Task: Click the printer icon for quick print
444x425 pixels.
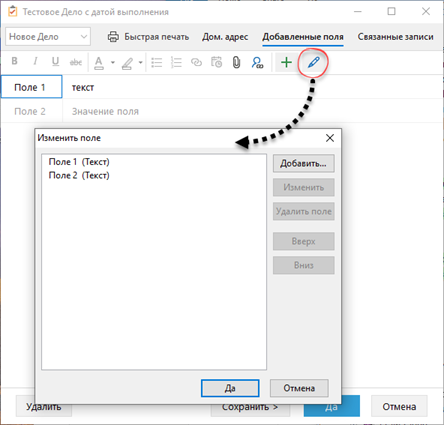Action: pyautogui.click(x=113, y=37)
